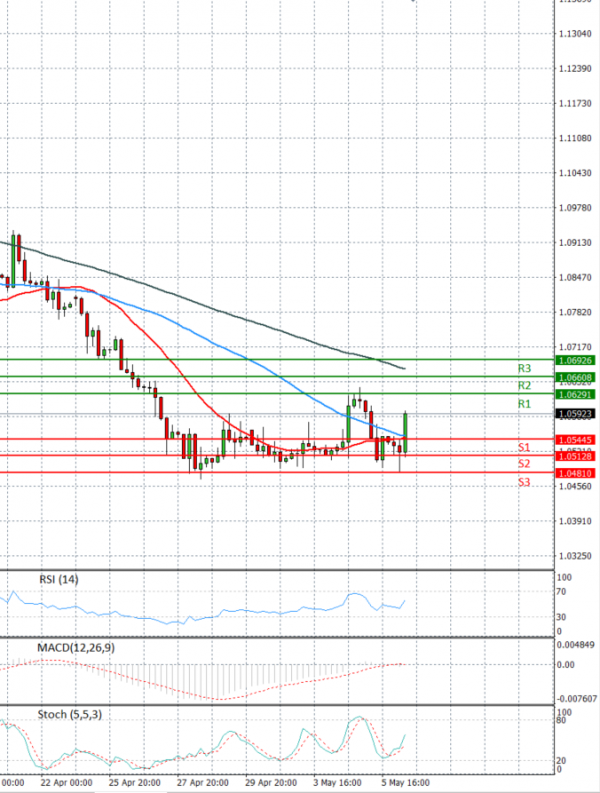Click the 1.08470 price axis label

(575, 278)
